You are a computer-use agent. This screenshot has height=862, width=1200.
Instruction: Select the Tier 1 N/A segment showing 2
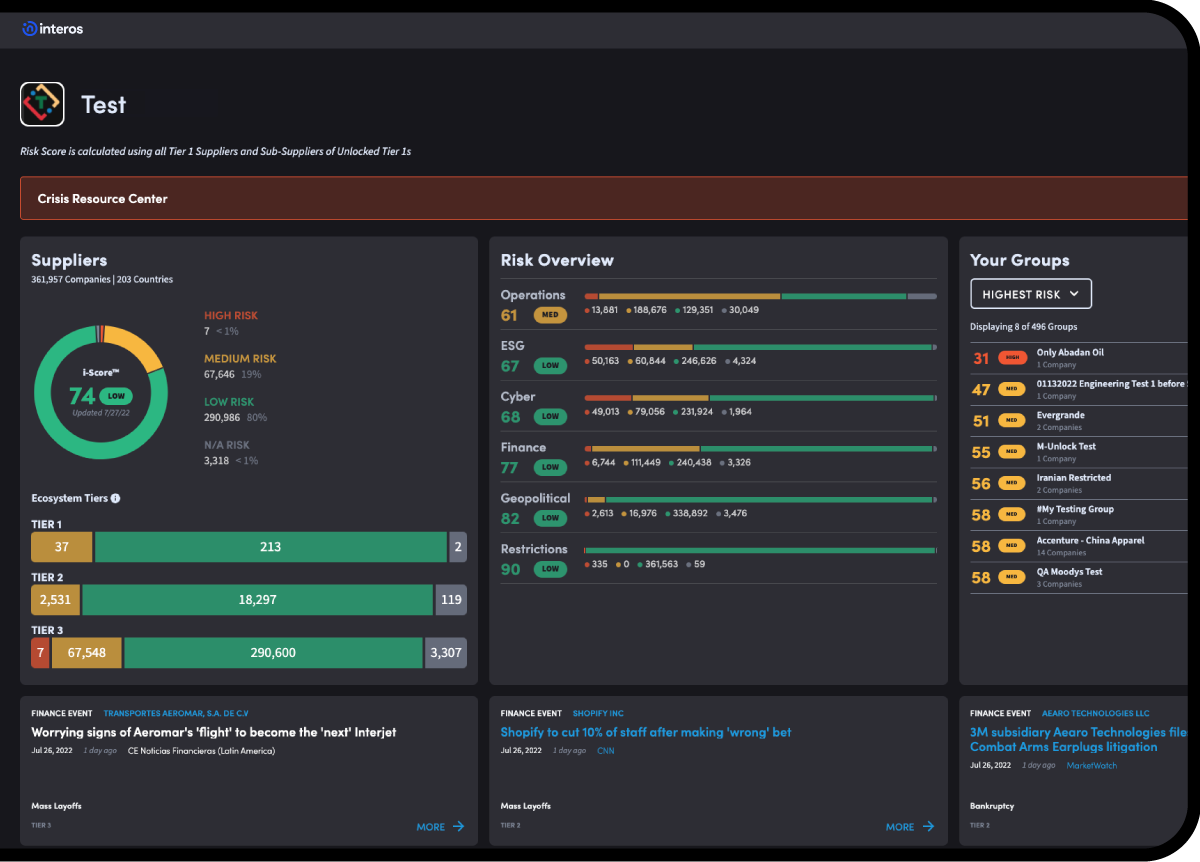coord(458,547)
